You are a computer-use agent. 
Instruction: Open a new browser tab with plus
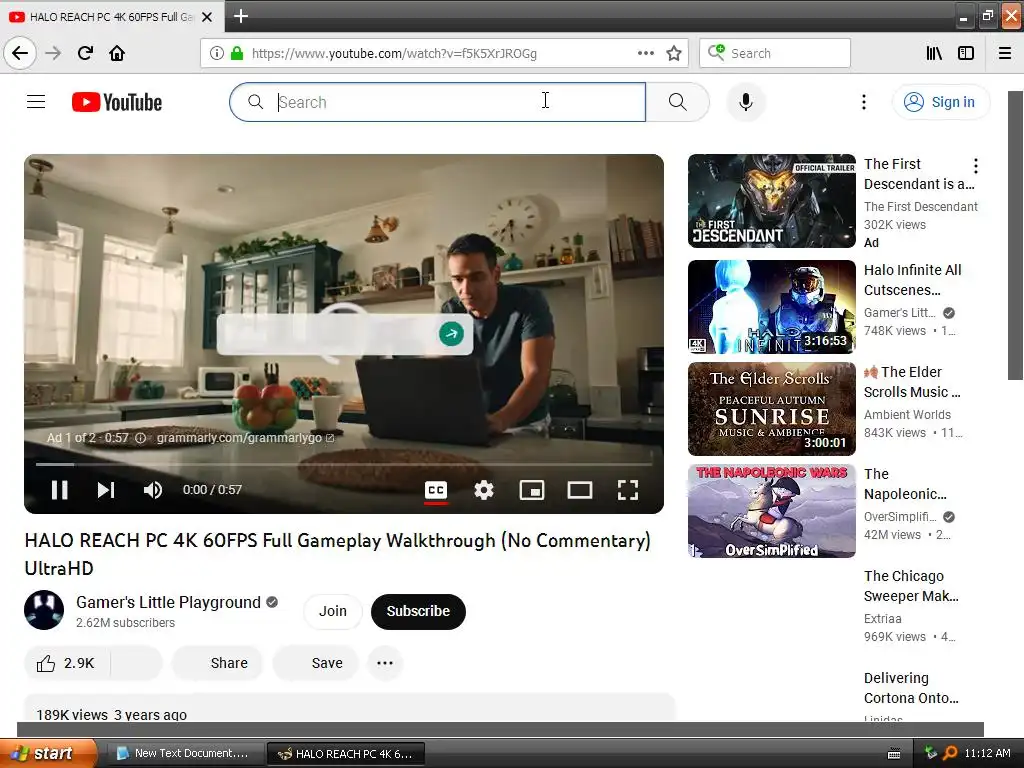pos(240,16)
